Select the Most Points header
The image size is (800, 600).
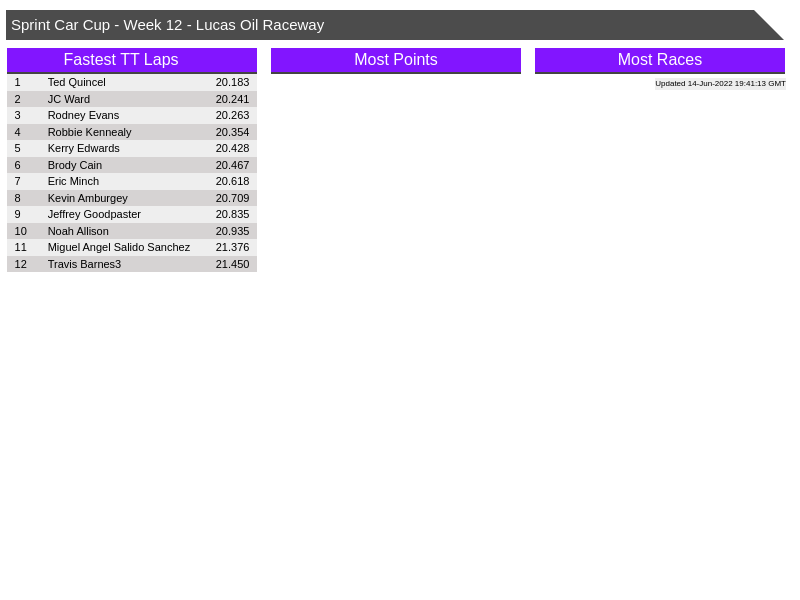click(x=396, y=60)
